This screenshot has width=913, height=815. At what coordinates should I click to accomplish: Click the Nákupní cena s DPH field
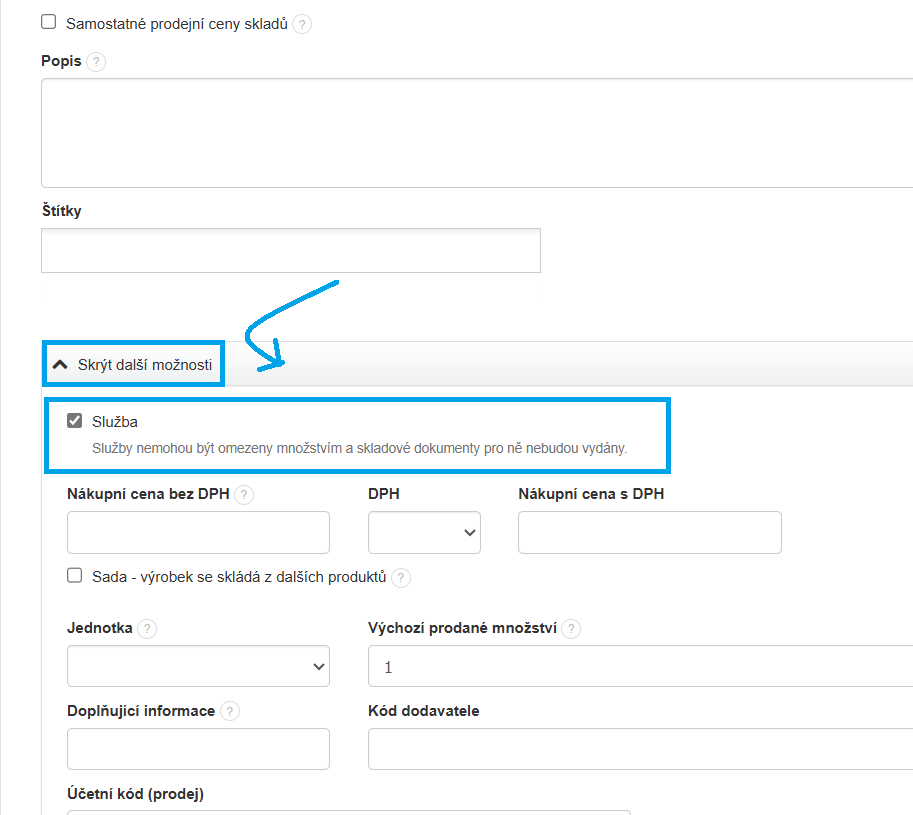pyautogui.click(x=649, y=533)
